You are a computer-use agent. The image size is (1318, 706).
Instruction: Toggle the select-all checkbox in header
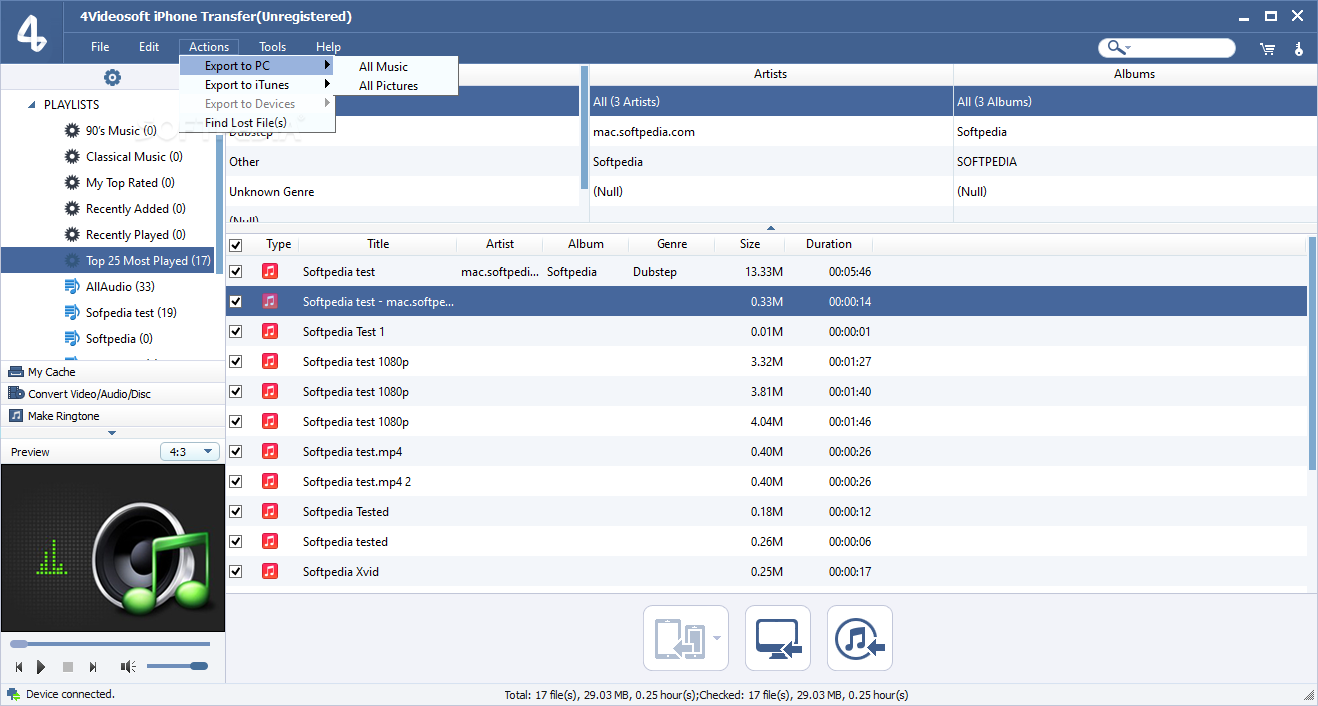coord(235,245)
